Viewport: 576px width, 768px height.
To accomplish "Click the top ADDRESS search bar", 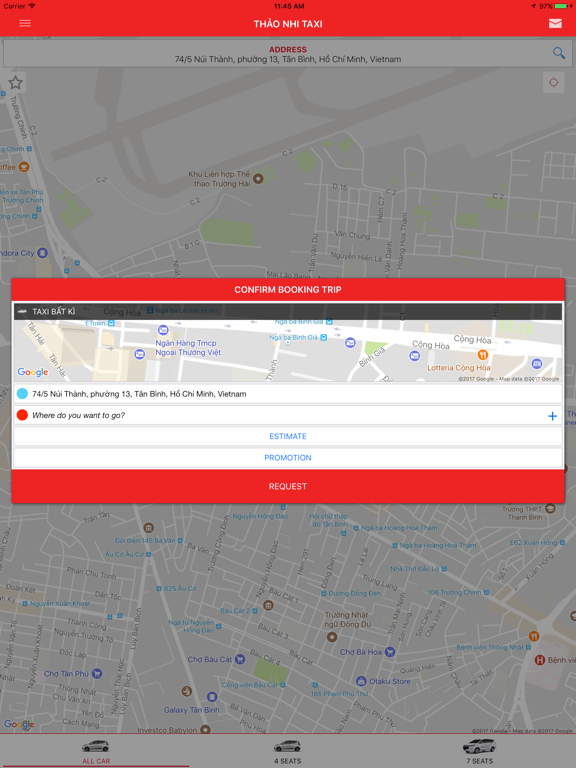I will click(x=288, y=54).
